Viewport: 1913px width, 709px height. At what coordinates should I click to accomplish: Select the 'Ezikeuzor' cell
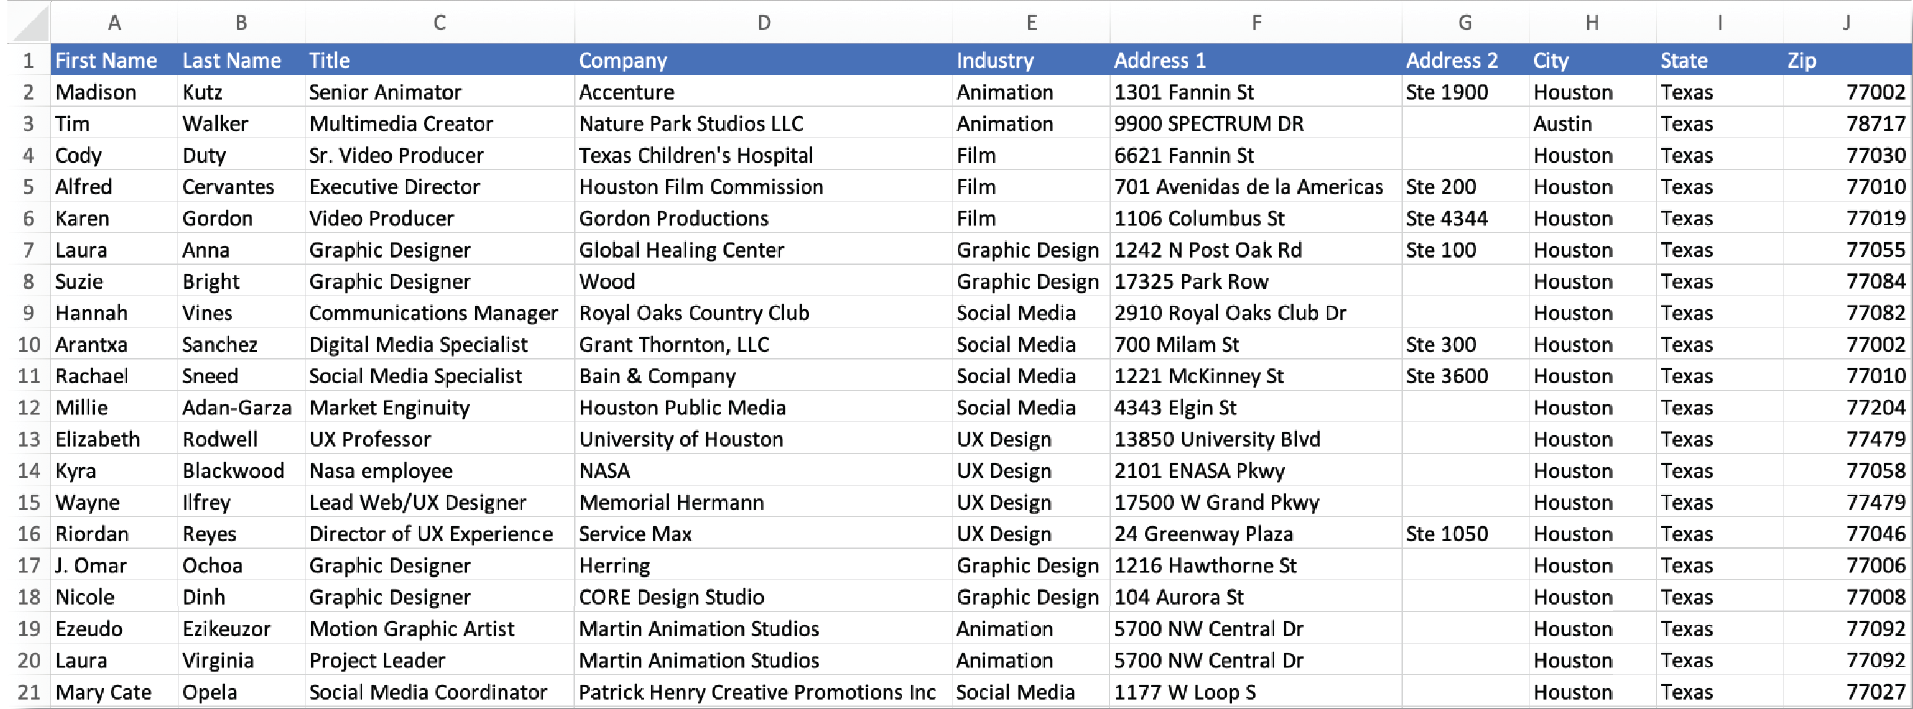coord(241,629)
